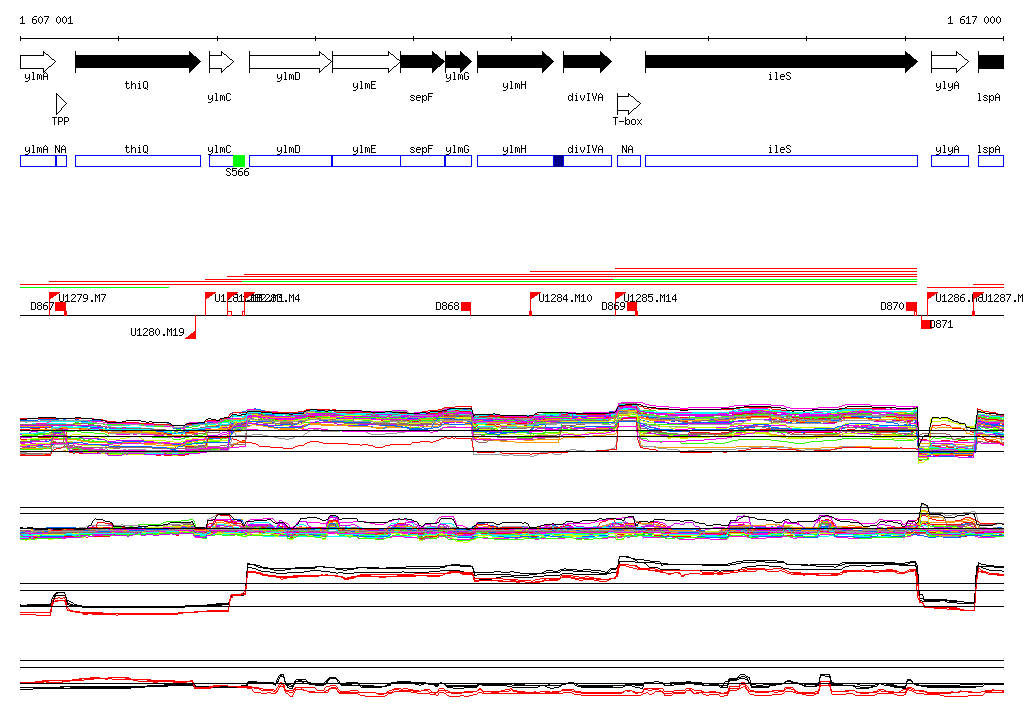Select the U1285.M14 red flag
Screen dimensions: 1024x714
(x=620, y=297)
